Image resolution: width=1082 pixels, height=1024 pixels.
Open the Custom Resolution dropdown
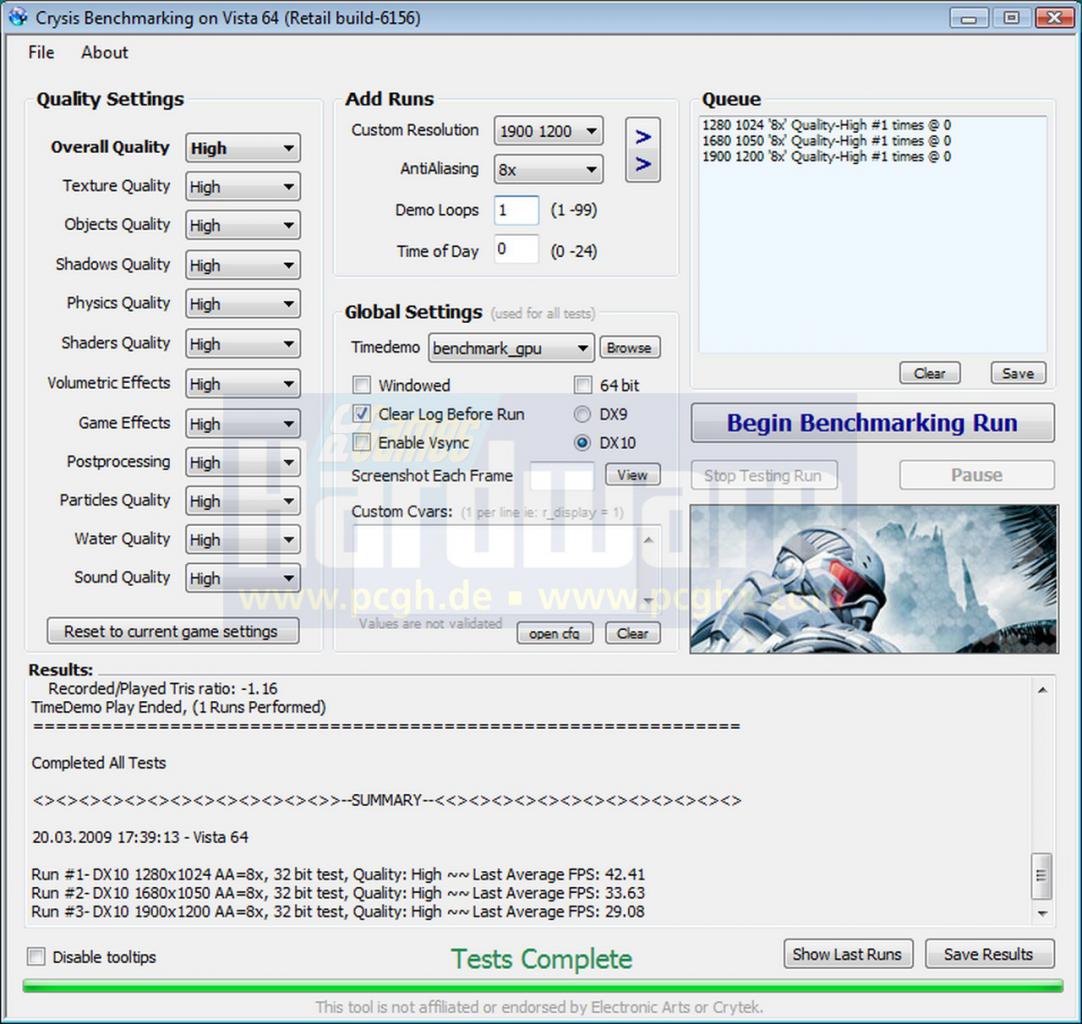(549, 131)
